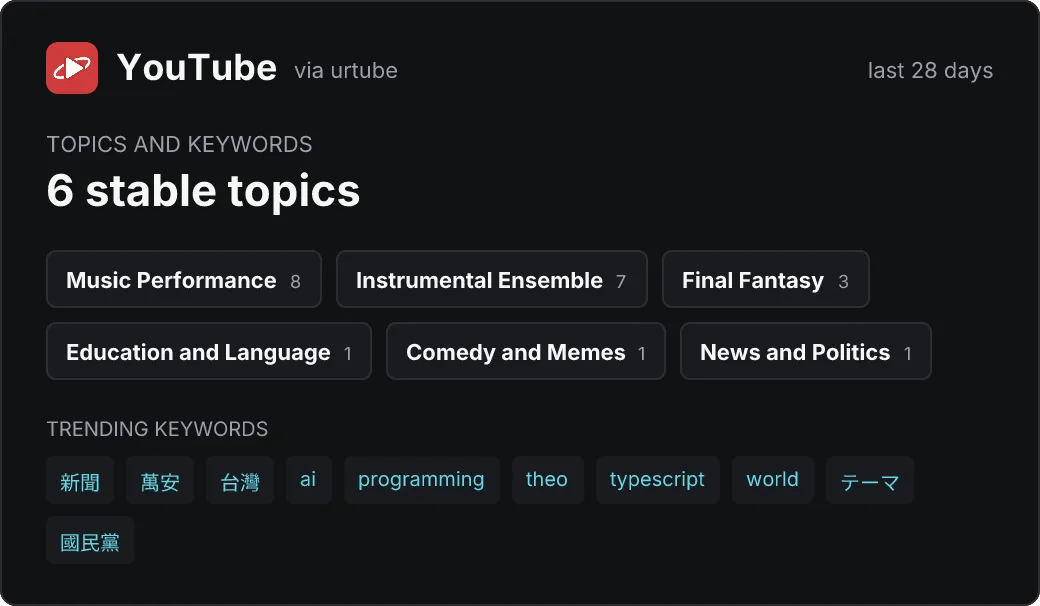Image resolution: width=1040 pixels, height=606 pixels.
Task: Open the Instrumental Ensemble topic chip
Action: pyautogui.click(x=491, y=279)
